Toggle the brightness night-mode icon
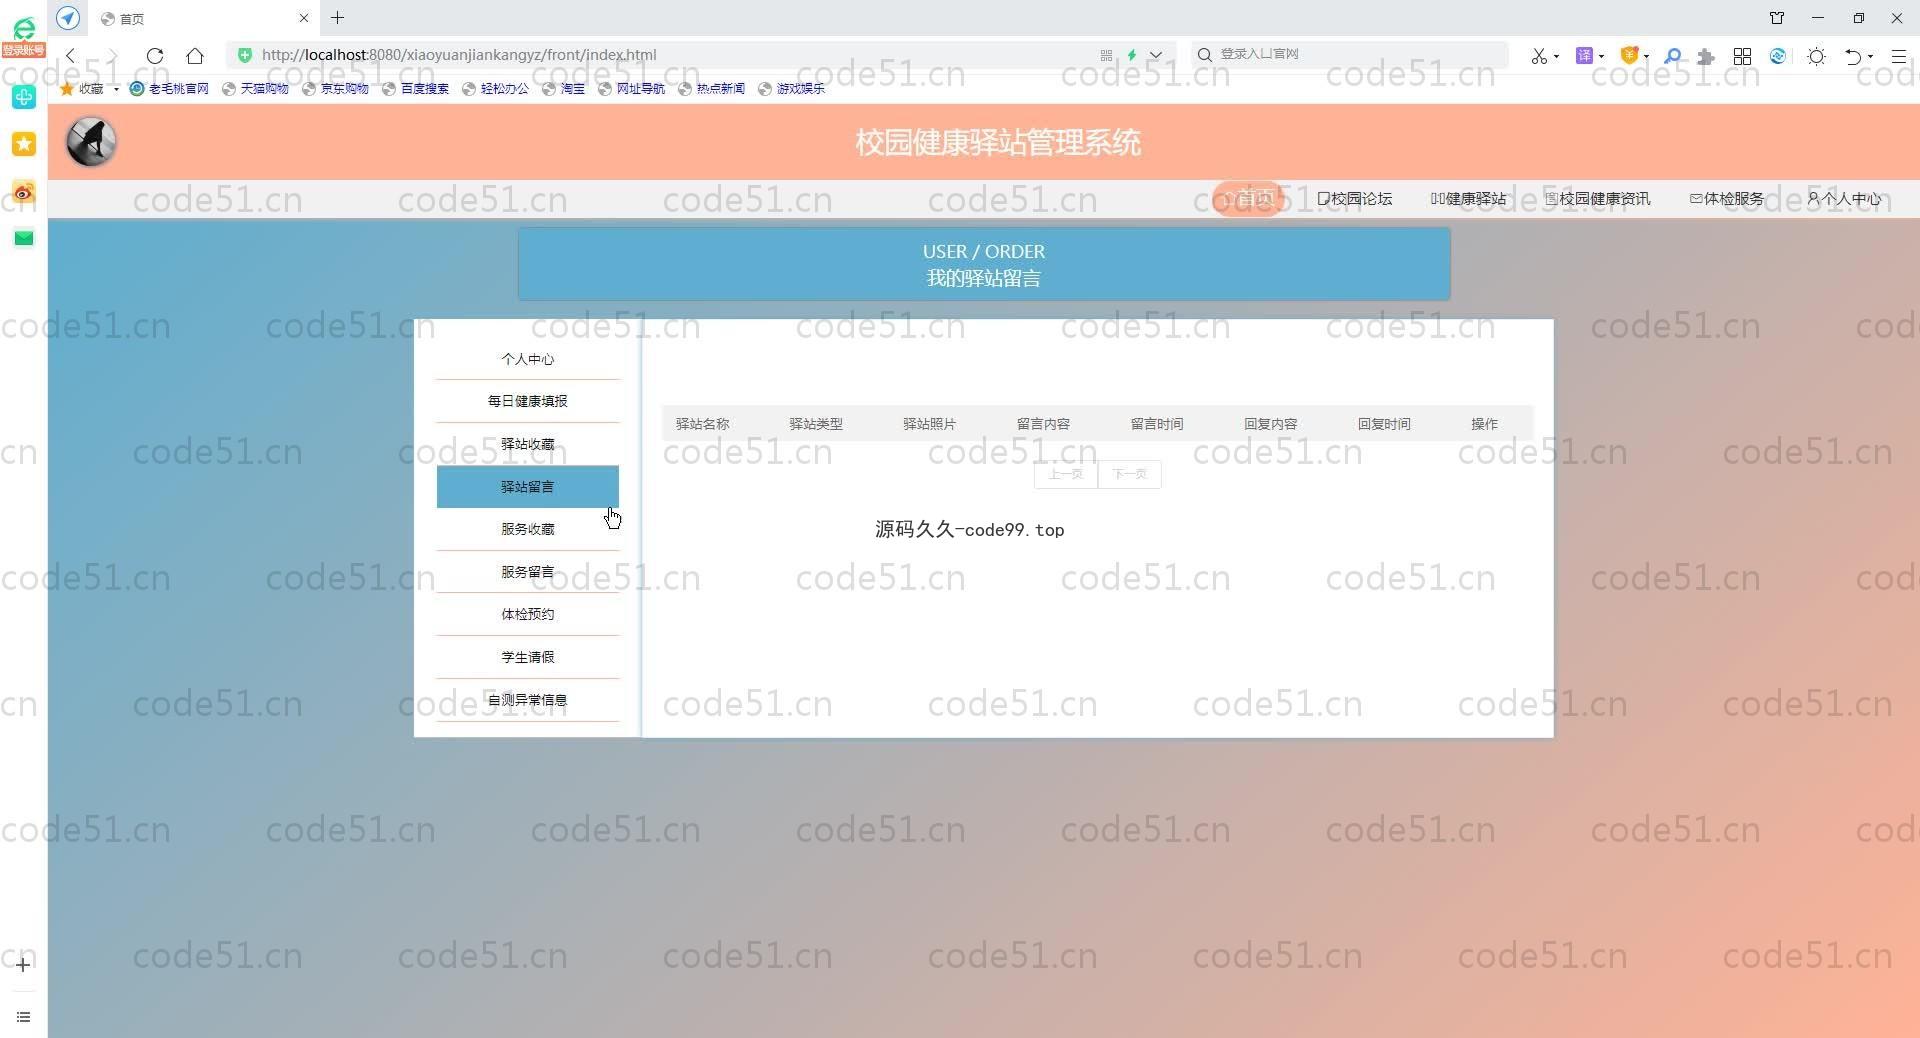1920x1038 pixels. click(x=1817, y=56)
